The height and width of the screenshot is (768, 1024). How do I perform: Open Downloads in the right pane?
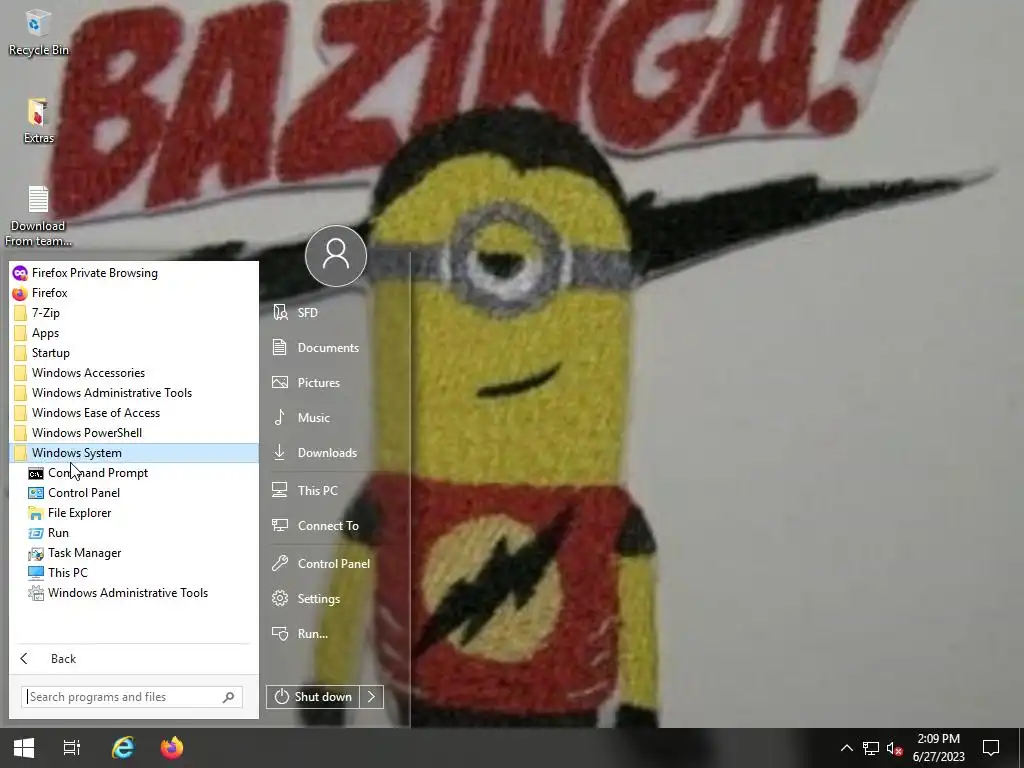tap(338, 453)
